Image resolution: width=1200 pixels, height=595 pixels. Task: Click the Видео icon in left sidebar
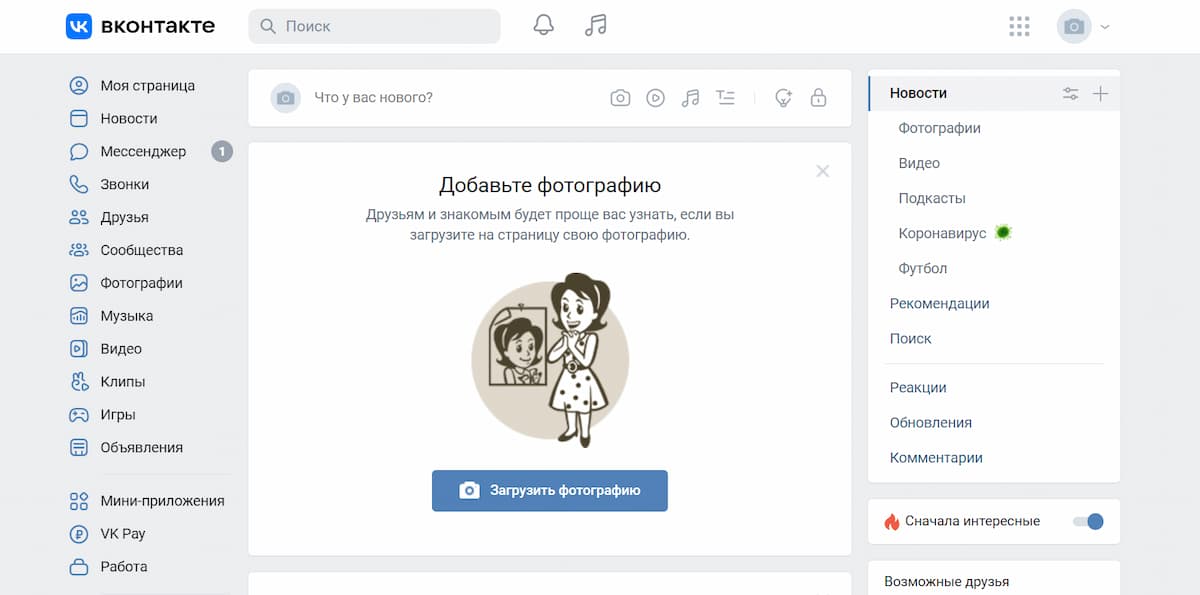(x=79, y=349)
